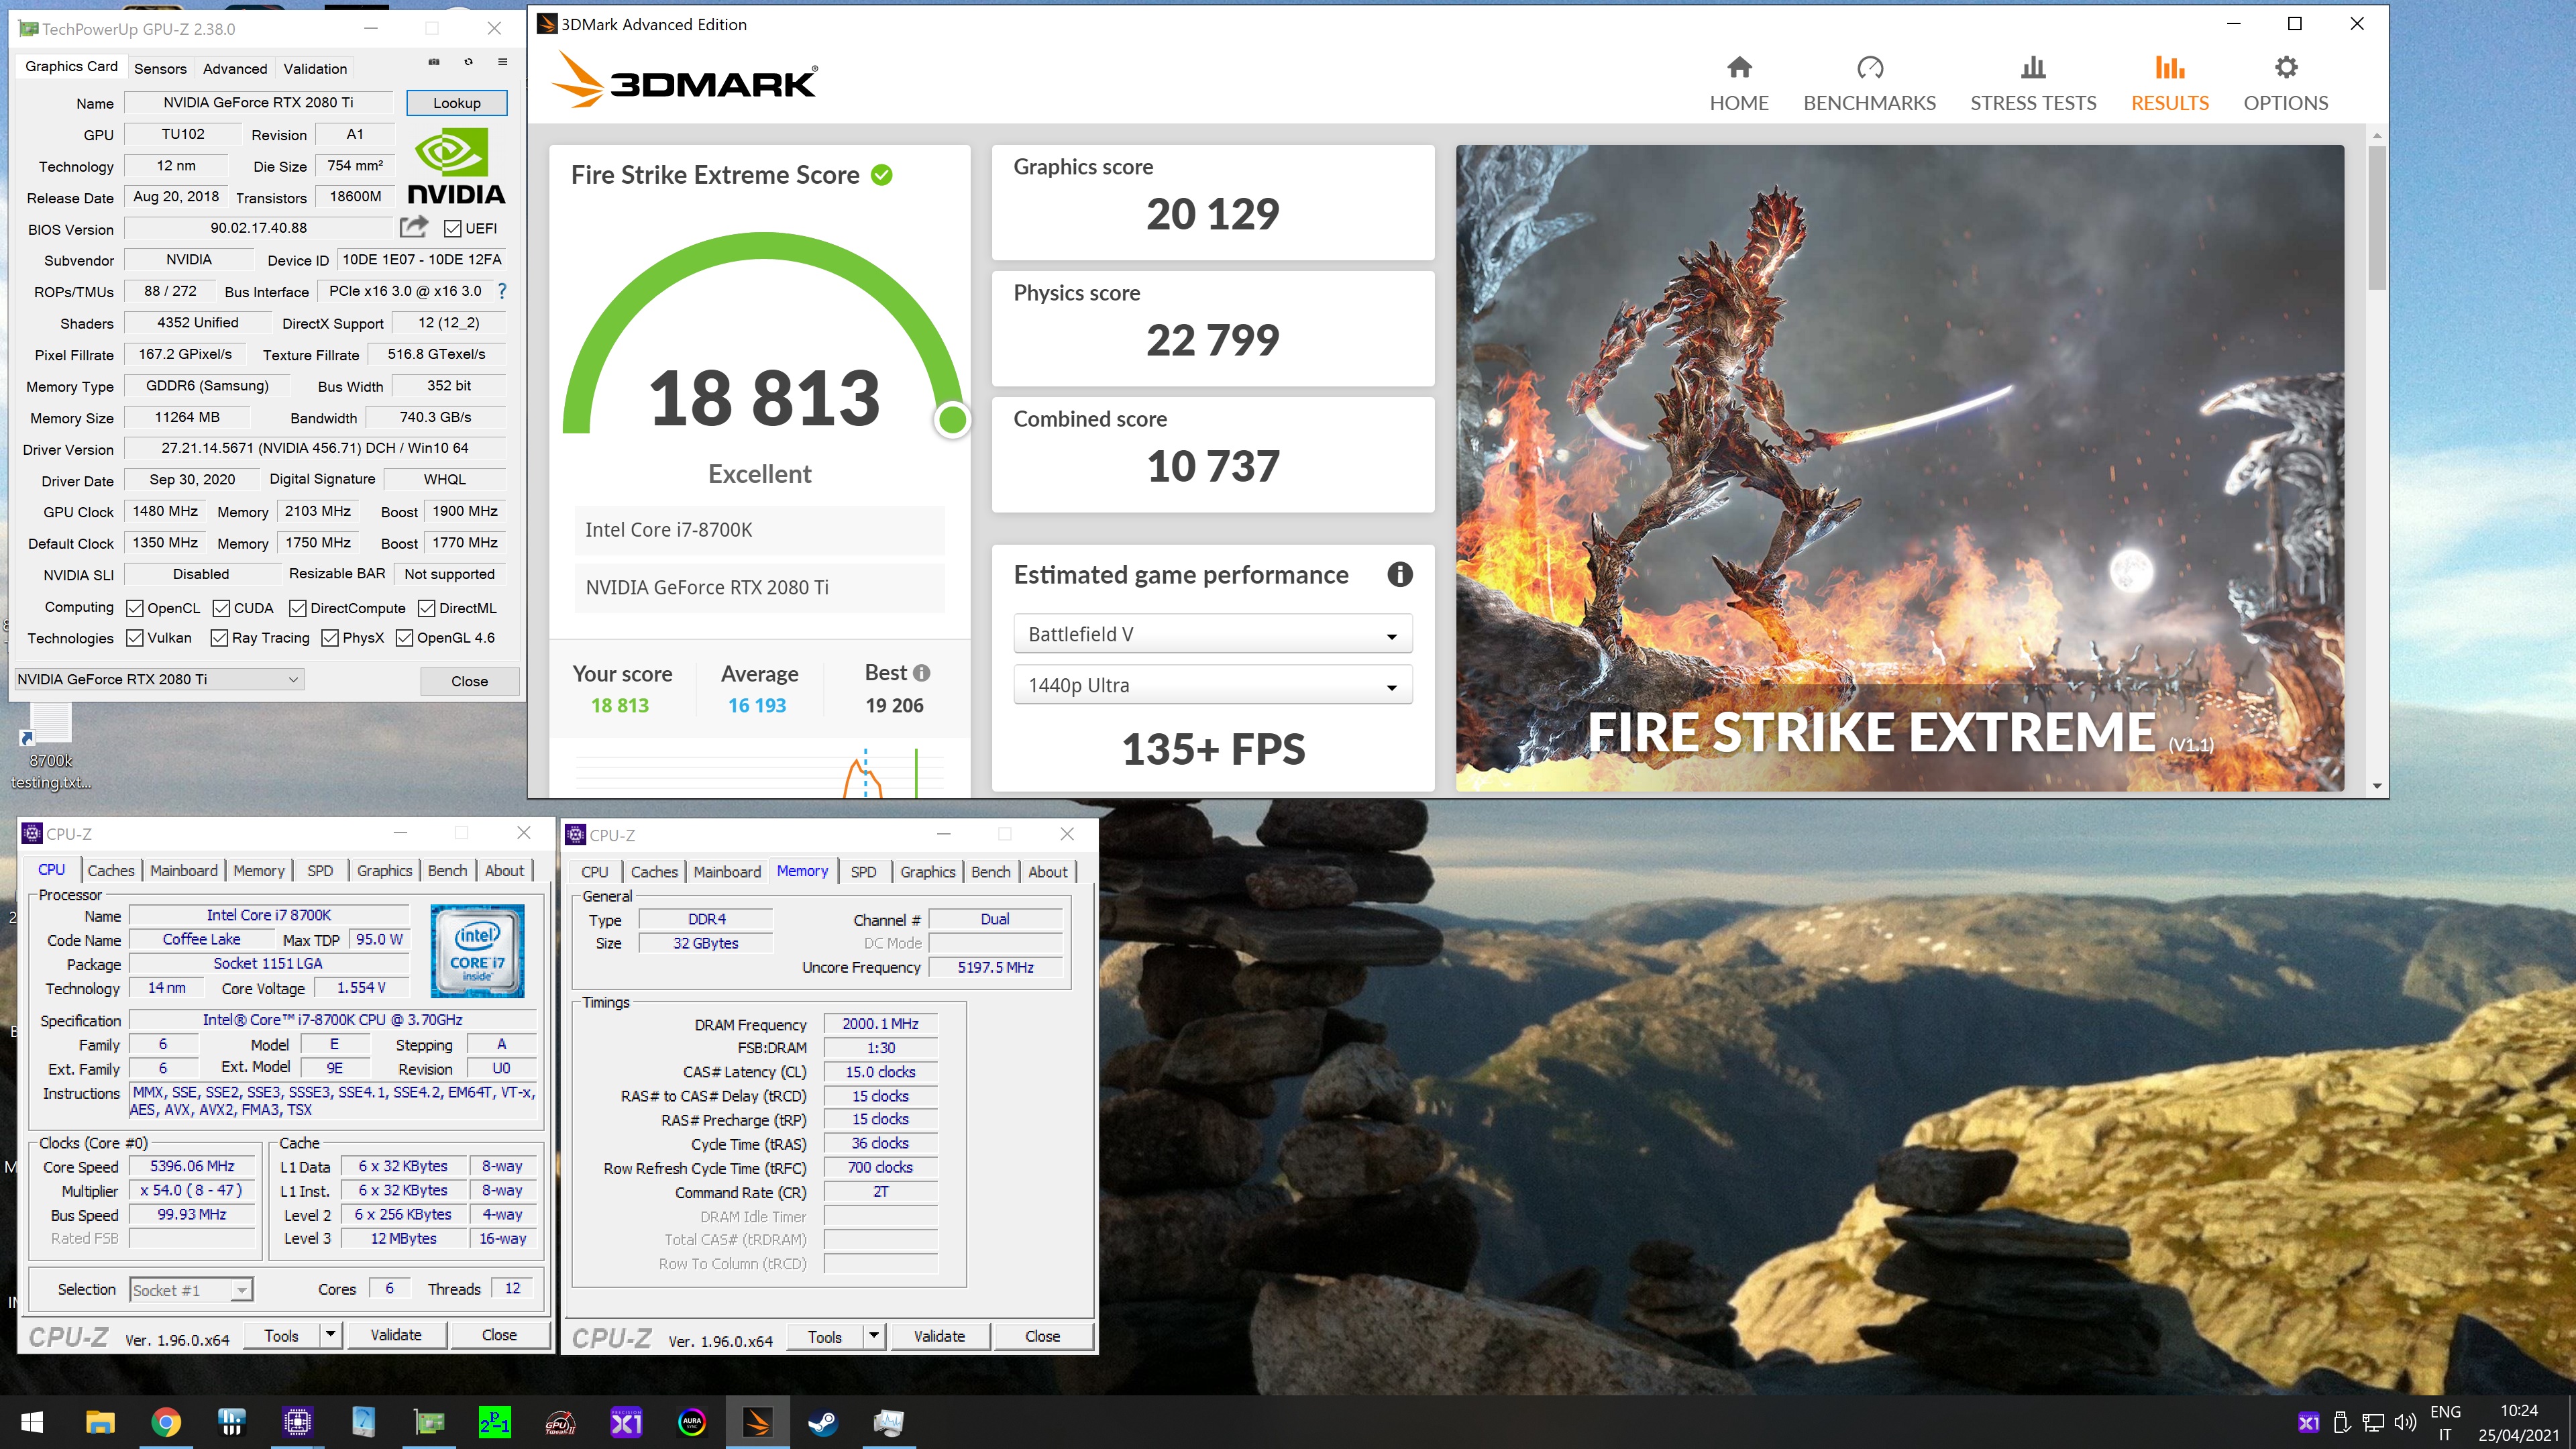Open estimated game performance info icon
2576x1449 pixels.
(1400, 574)
